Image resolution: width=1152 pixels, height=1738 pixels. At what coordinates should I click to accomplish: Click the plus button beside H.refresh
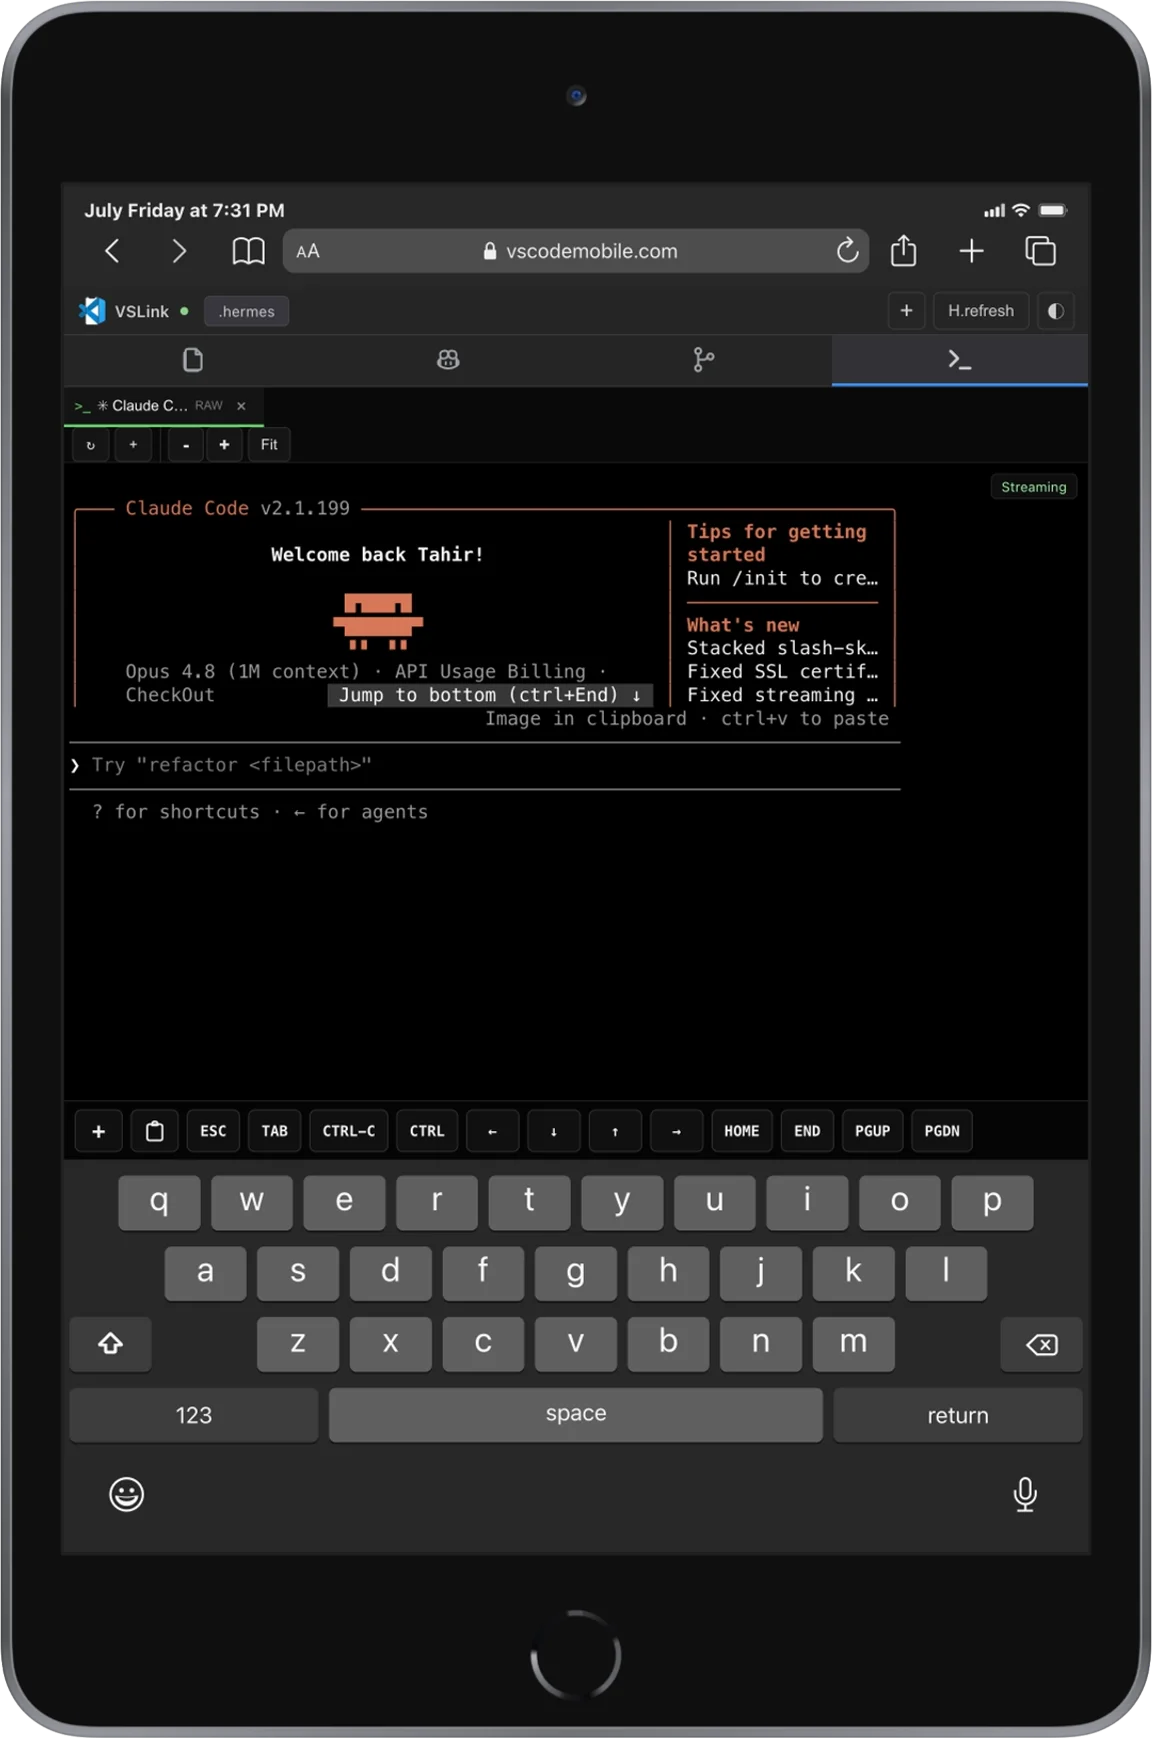coord(906,311)
